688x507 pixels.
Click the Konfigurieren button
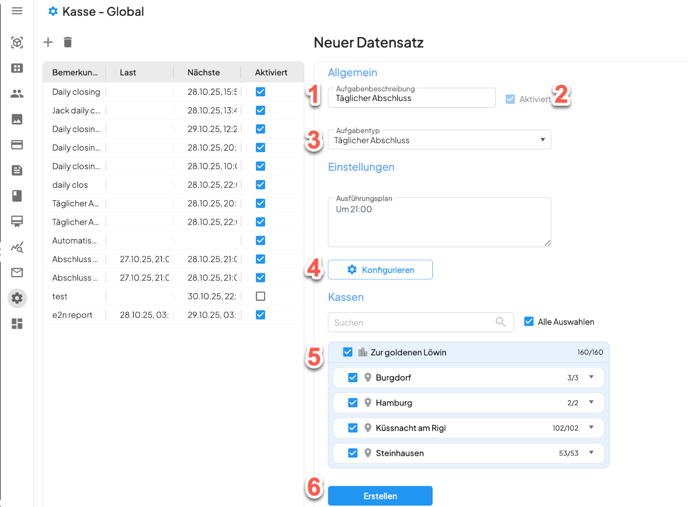pyautogui.click(x=380, y=270)
